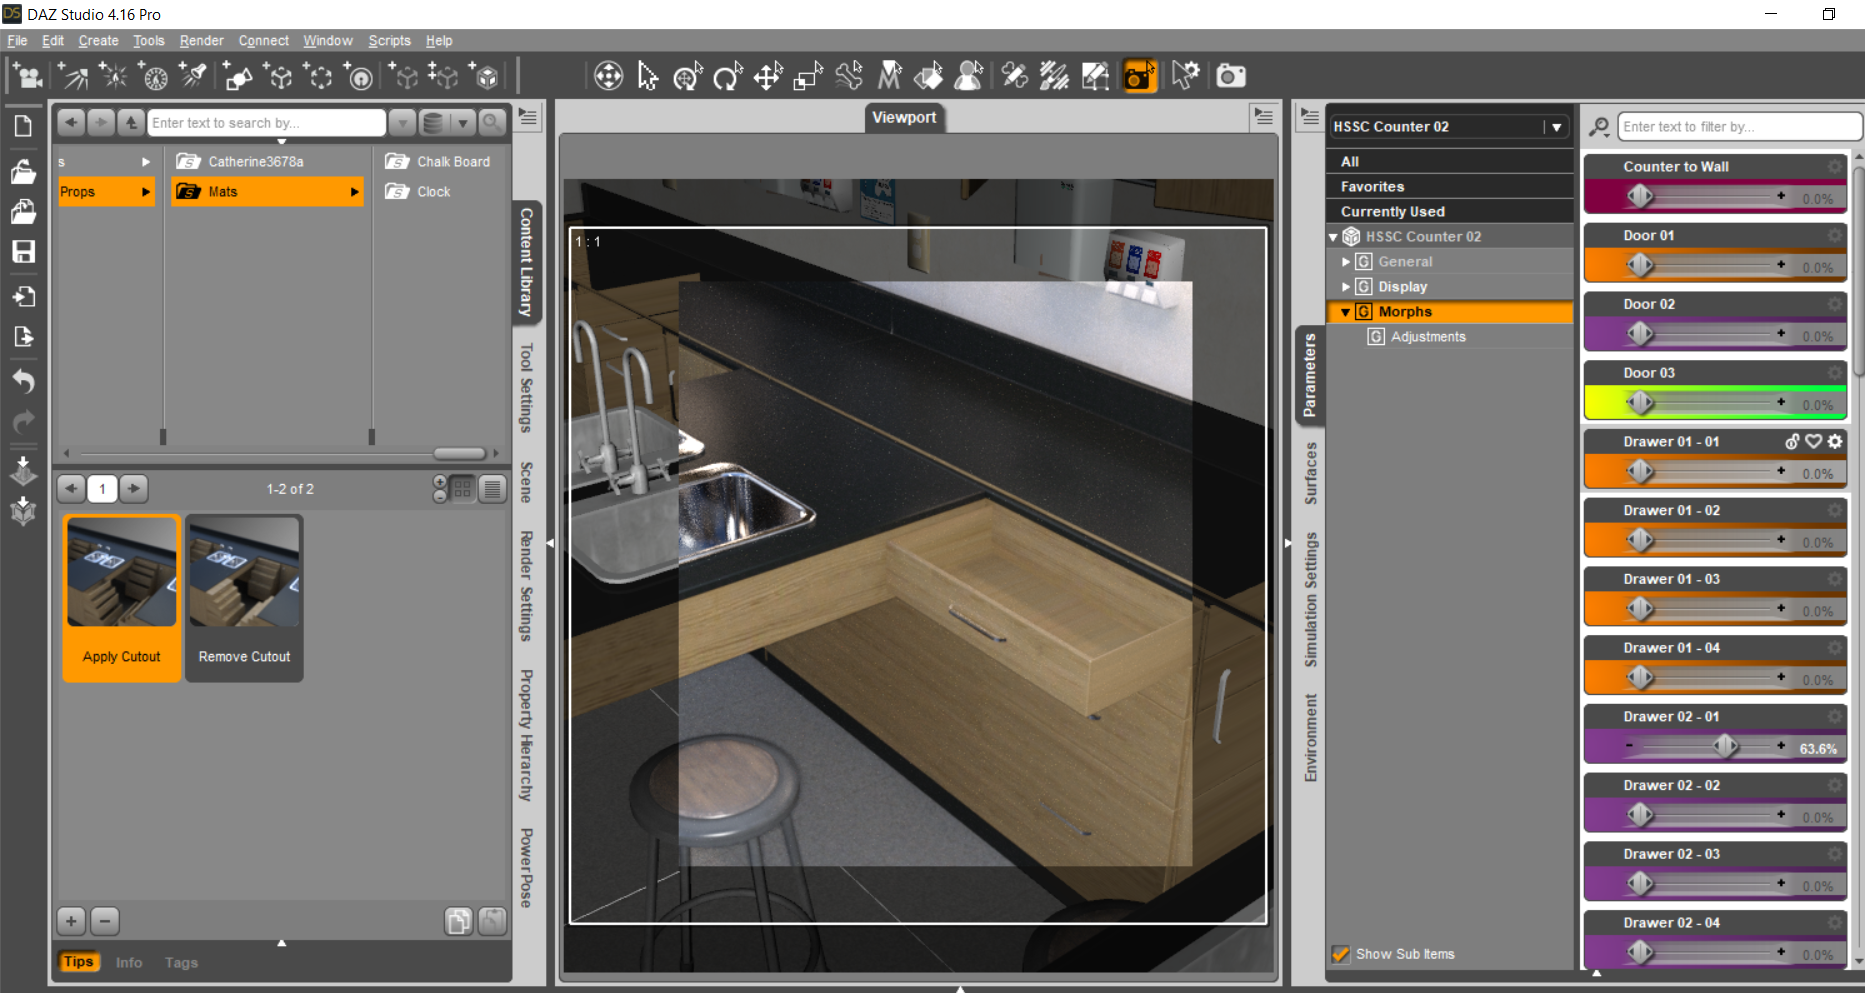Open the Parameters pane options menu

pyautogui.click(x=1309, y=118)
